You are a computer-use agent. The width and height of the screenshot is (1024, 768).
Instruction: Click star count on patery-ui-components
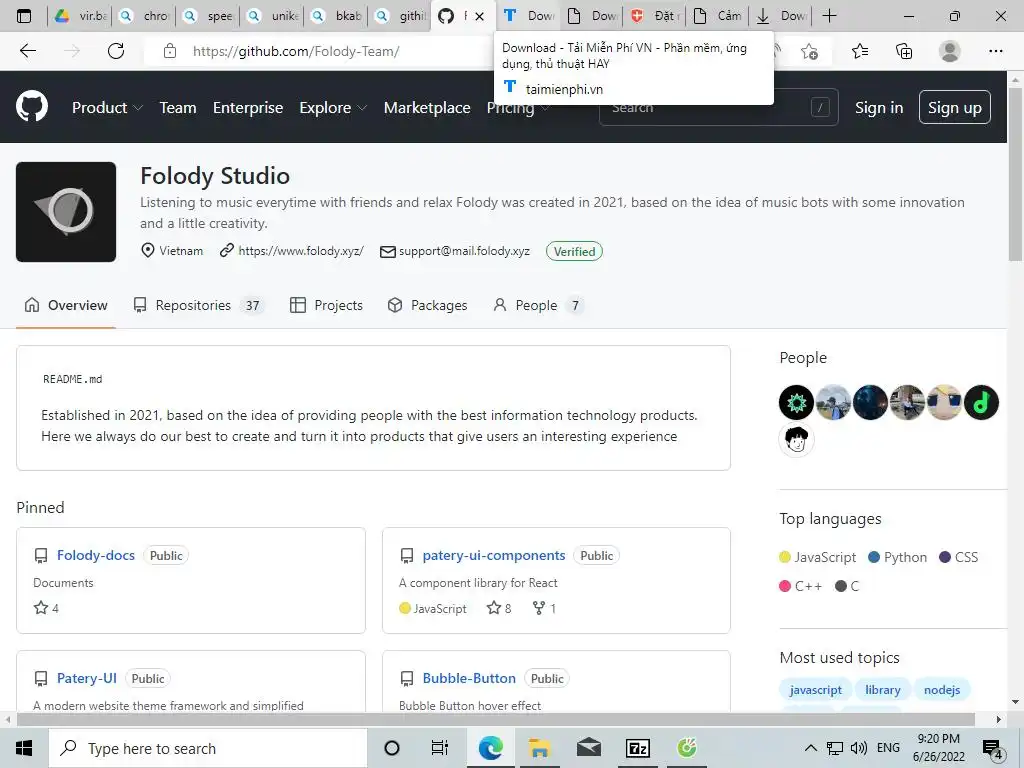[x=499, y=608]
